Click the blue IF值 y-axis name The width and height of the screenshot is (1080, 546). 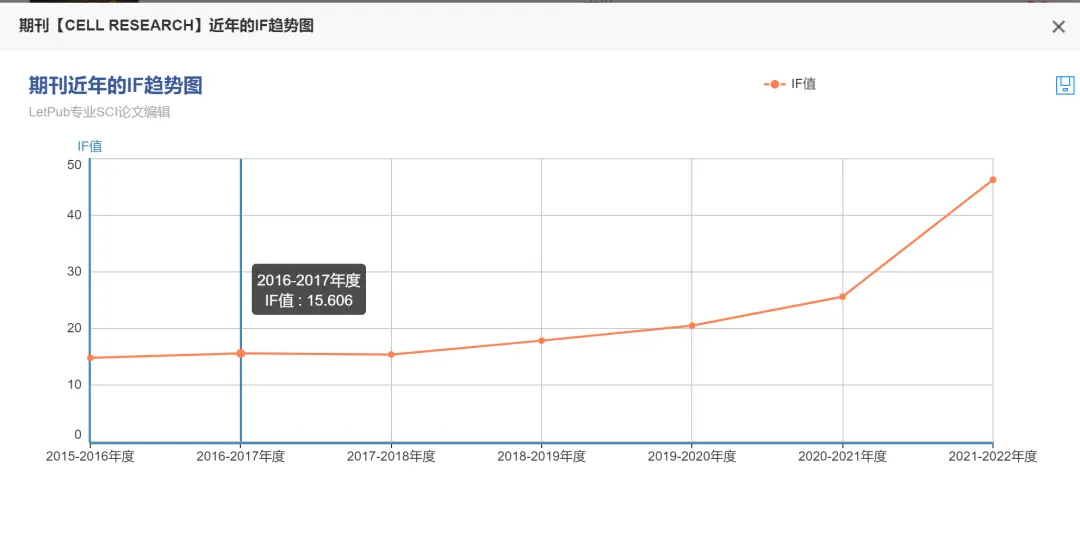tap(90, 146)
